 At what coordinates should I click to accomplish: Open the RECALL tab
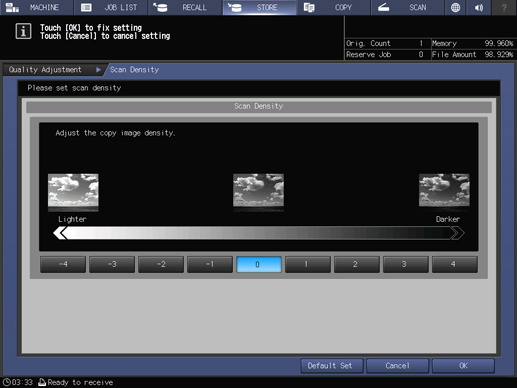coord(185,7)
